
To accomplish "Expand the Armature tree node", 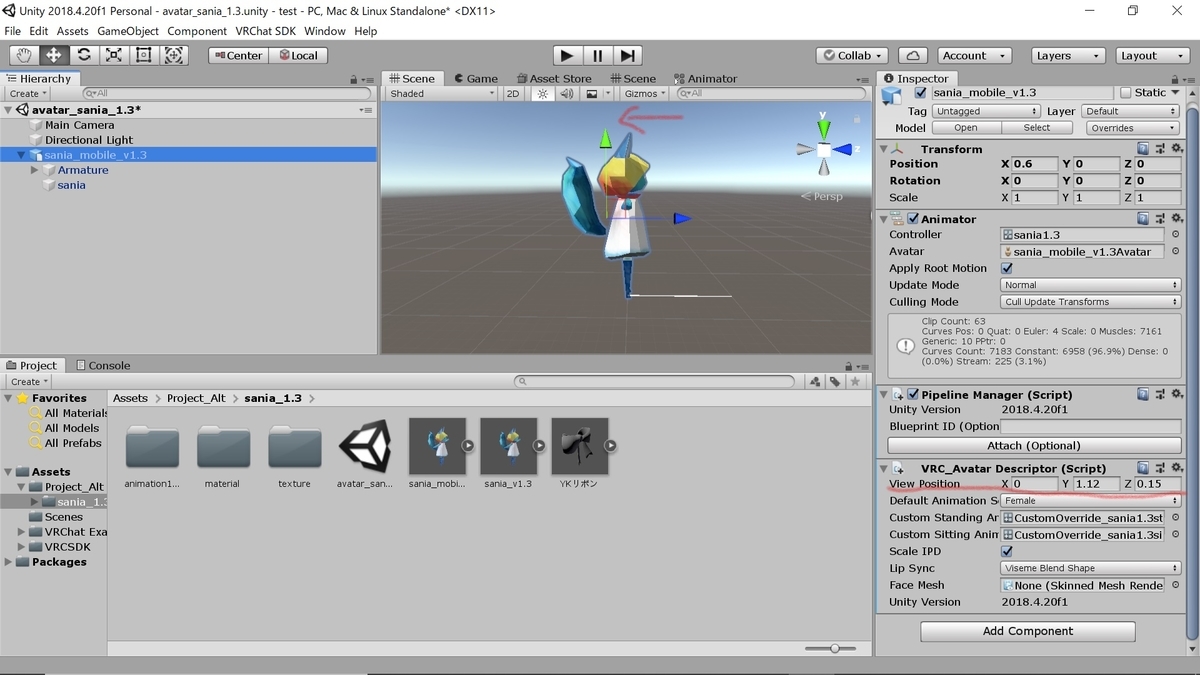I will 35,170.
